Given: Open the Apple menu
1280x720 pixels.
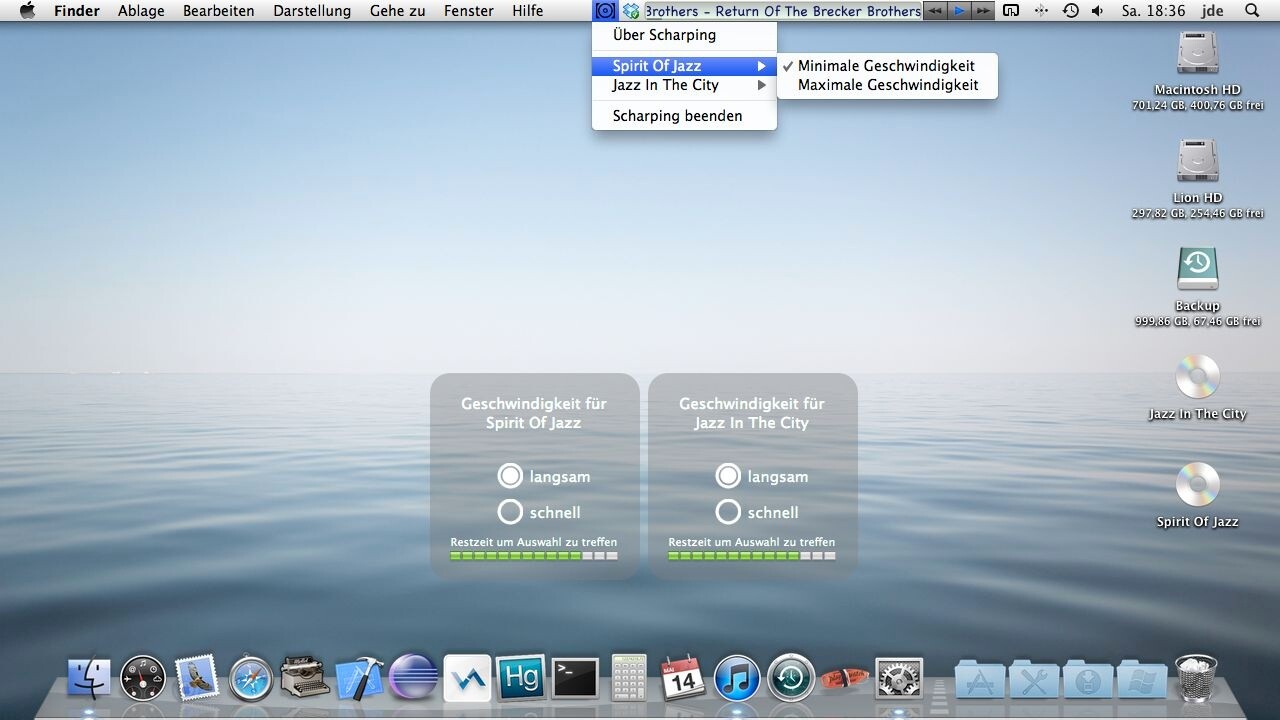Looking at the screenshot, I should tap(27, 11).
